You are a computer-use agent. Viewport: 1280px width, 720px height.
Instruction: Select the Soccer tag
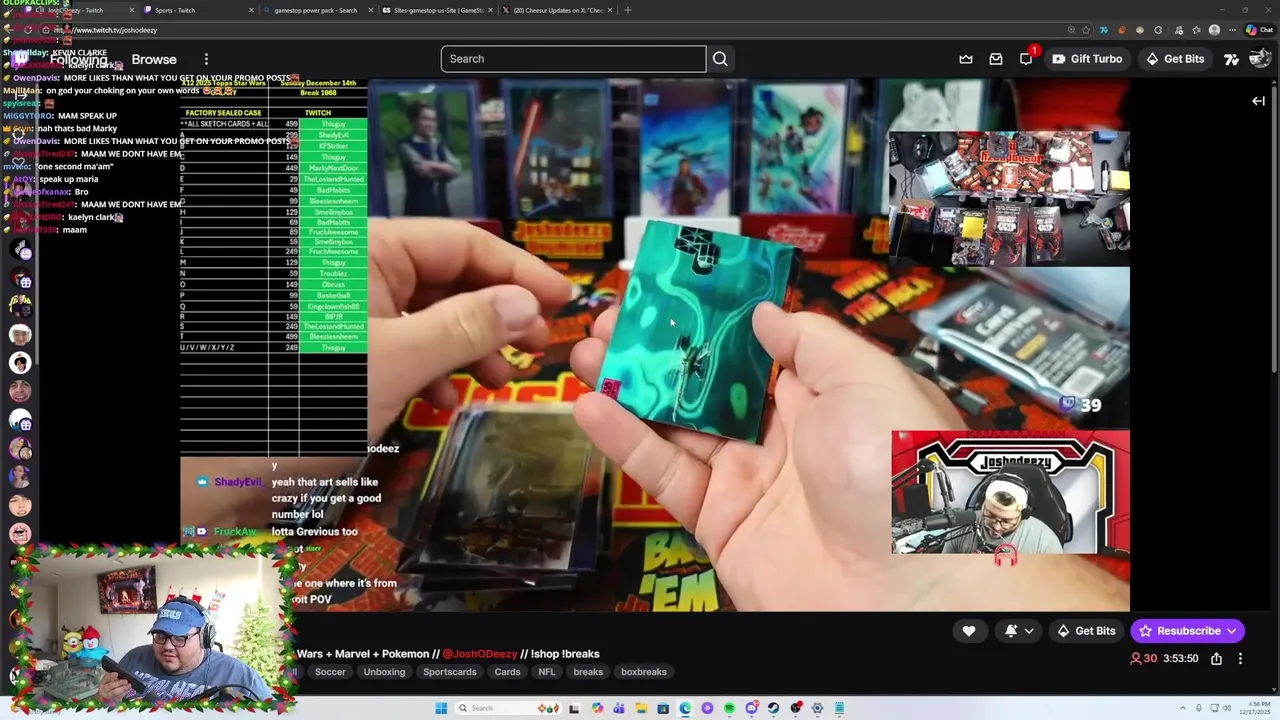pos(330,672)
